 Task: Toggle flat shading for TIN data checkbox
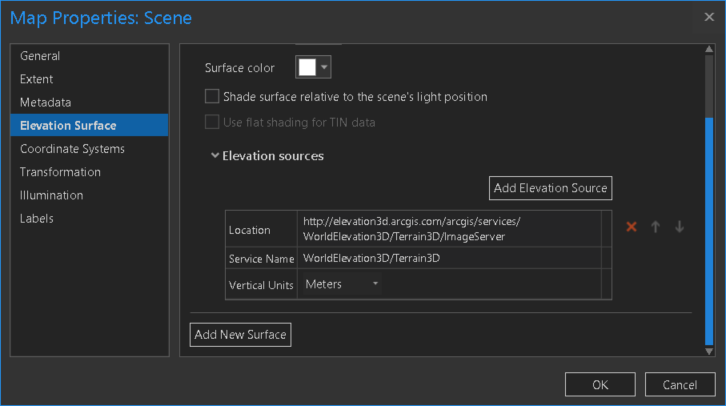(x=212, y=122)
